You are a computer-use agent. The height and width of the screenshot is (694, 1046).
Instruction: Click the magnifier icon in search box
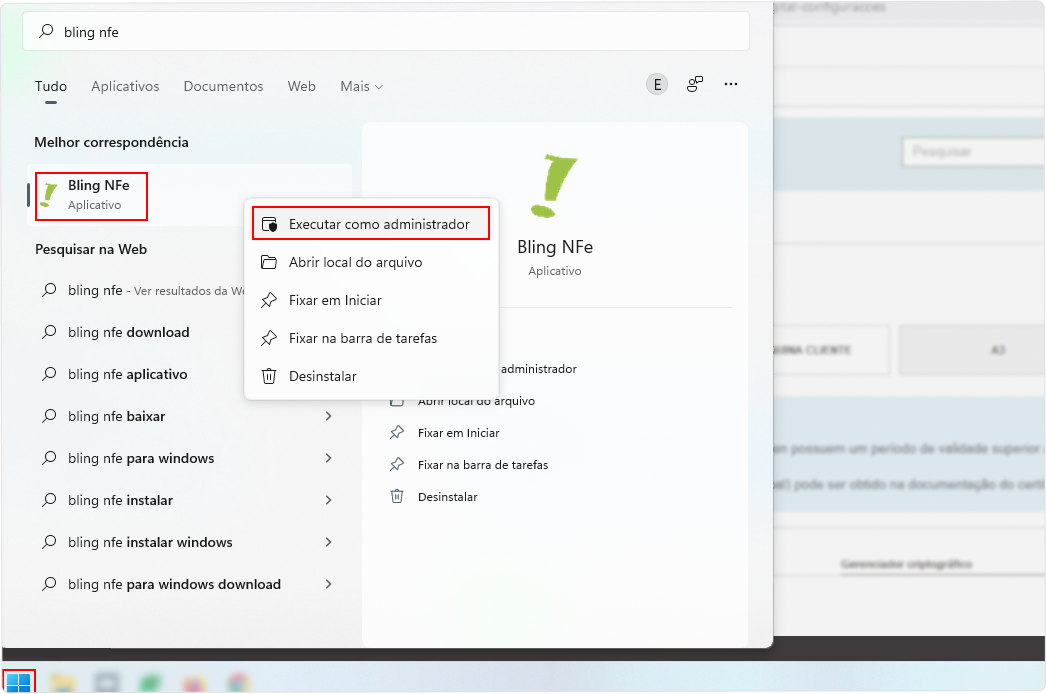pos(46,31)
